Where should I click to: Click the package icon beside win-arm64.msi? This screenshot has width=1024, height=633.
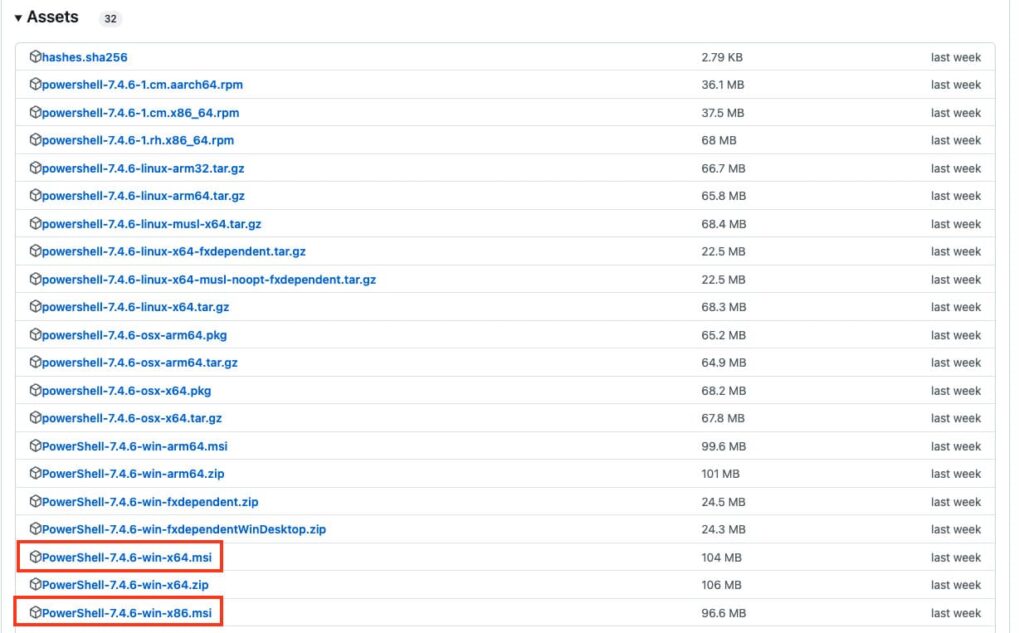(35, 446)
